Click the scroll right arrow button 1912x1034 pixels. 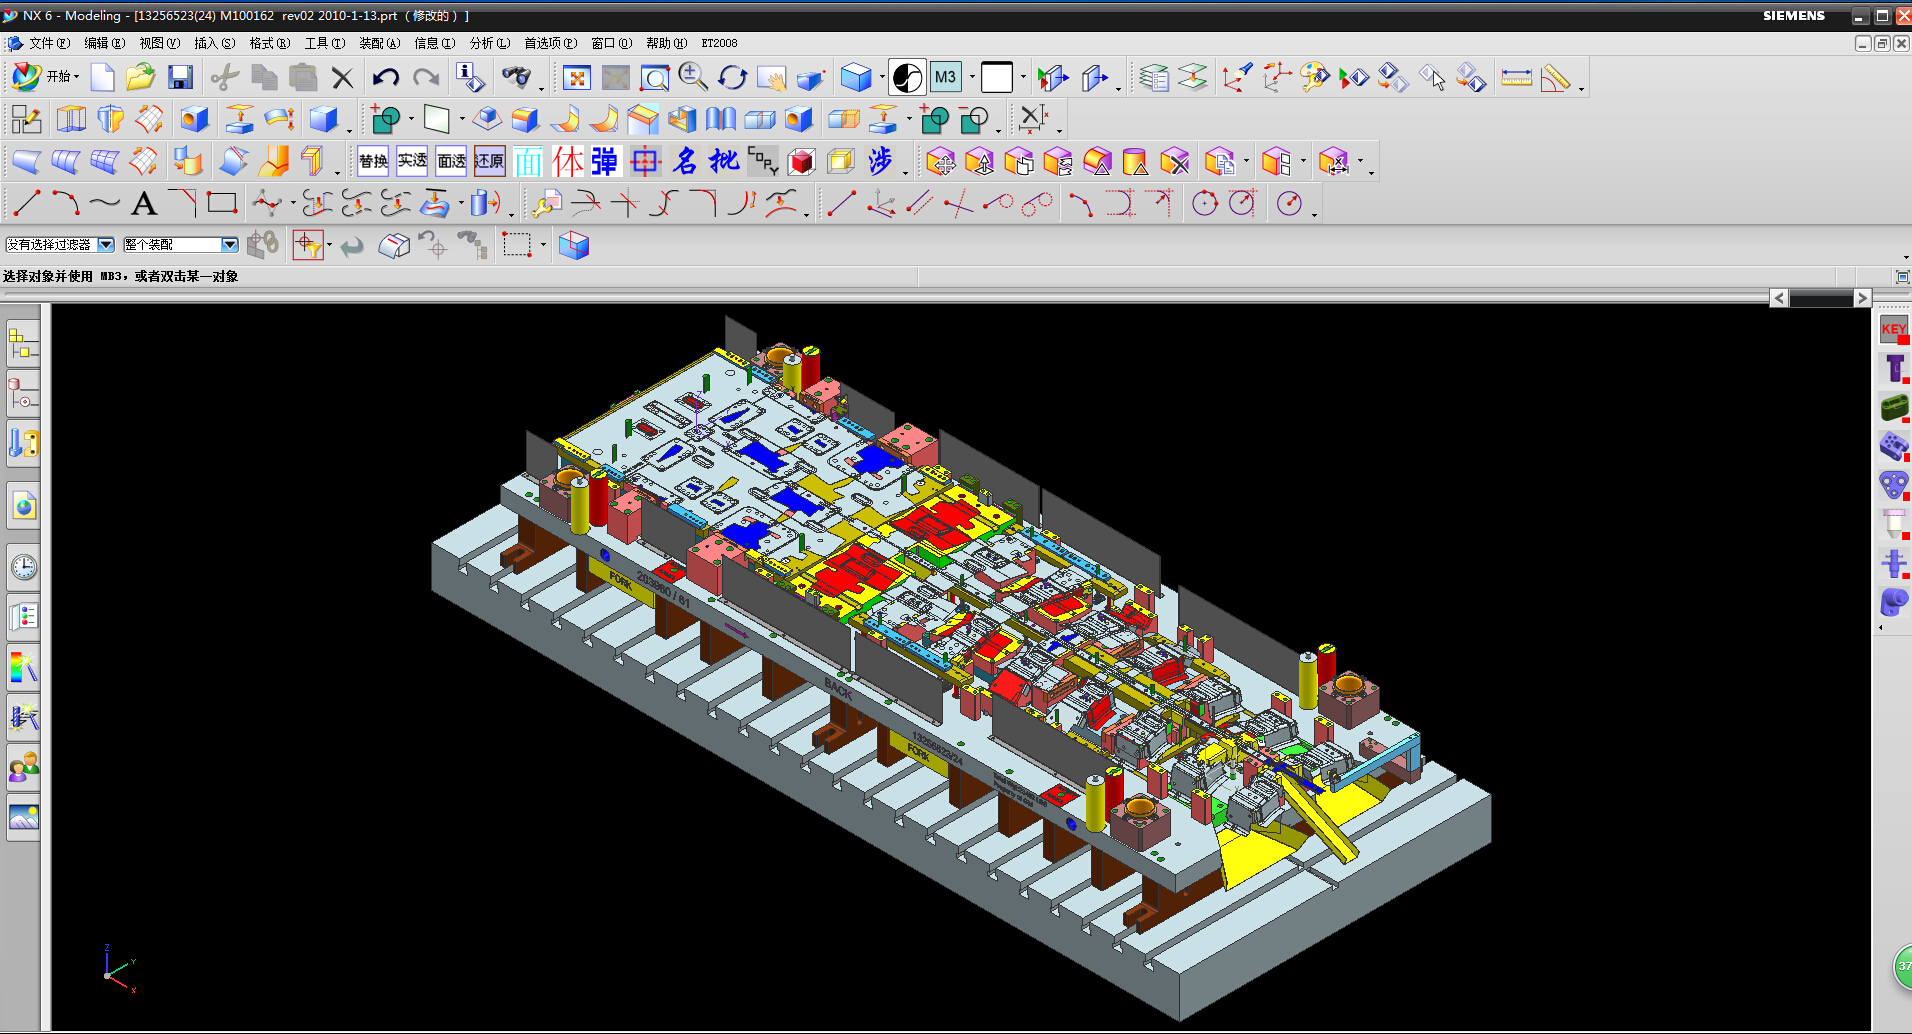[1861, 298]
